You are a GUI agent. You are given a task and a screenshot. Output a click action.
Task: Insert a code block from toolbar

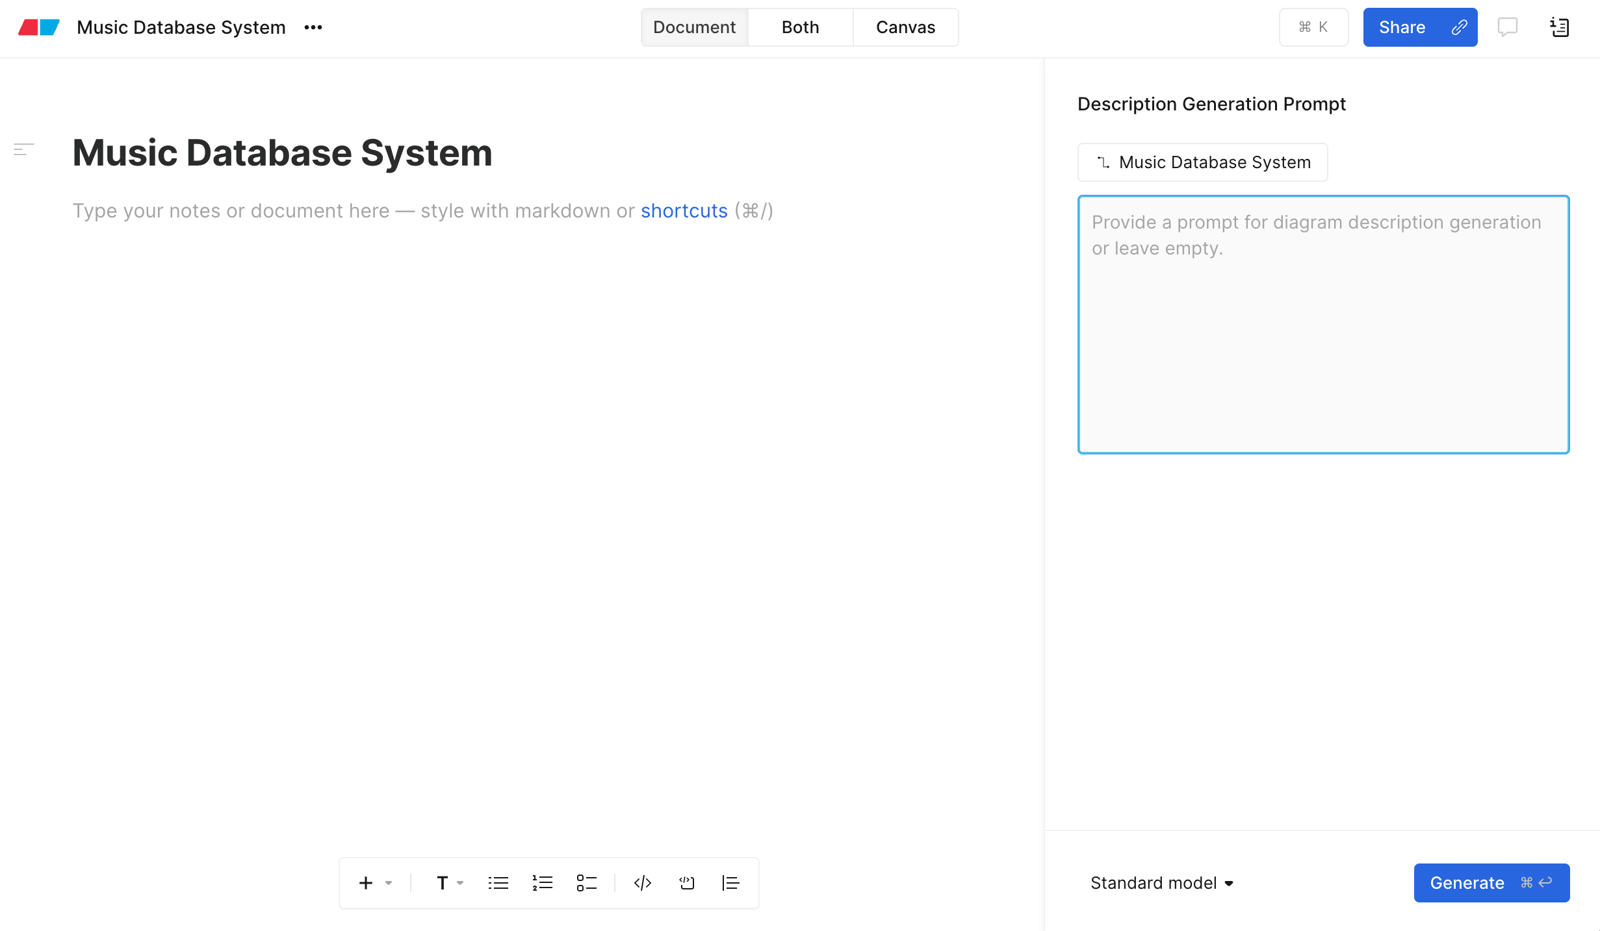643,883
